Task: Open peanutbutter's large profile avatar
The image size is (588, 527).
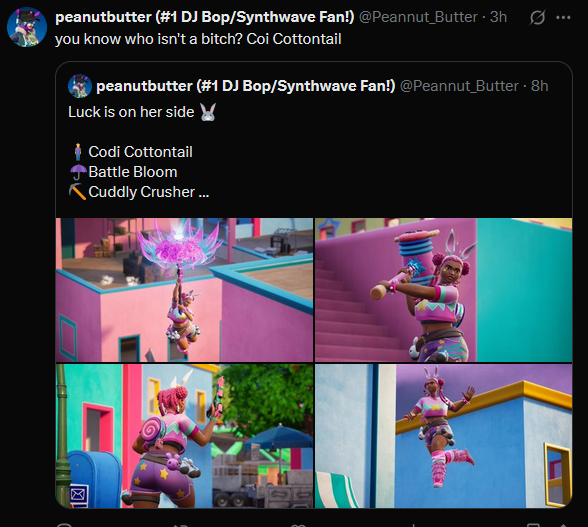Action: (x=27, y=27)
